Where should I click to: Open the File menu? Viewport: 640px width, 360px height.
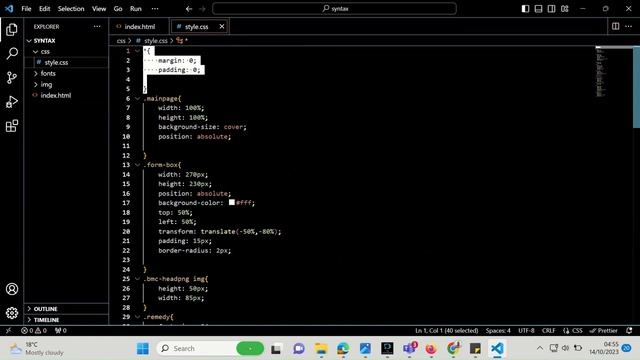(x=27, y=9)
